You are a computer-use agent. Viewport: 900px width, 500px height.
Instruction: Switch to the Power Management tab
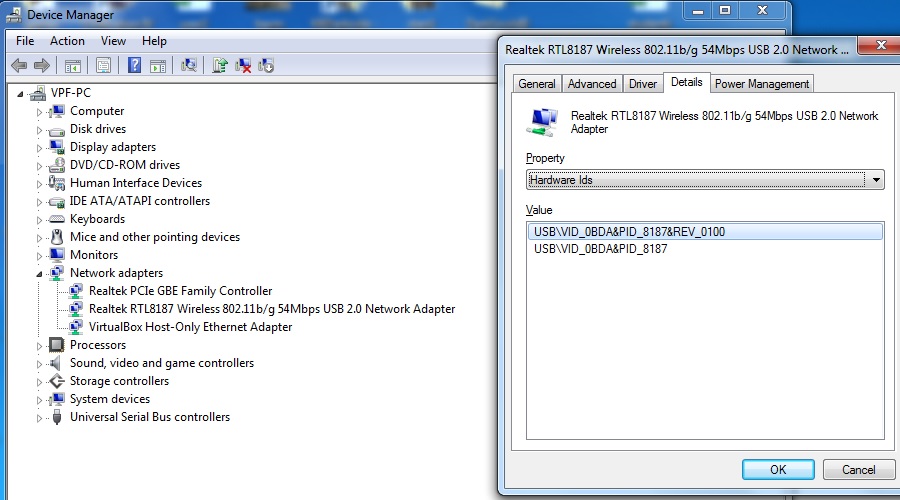point(762,84)
